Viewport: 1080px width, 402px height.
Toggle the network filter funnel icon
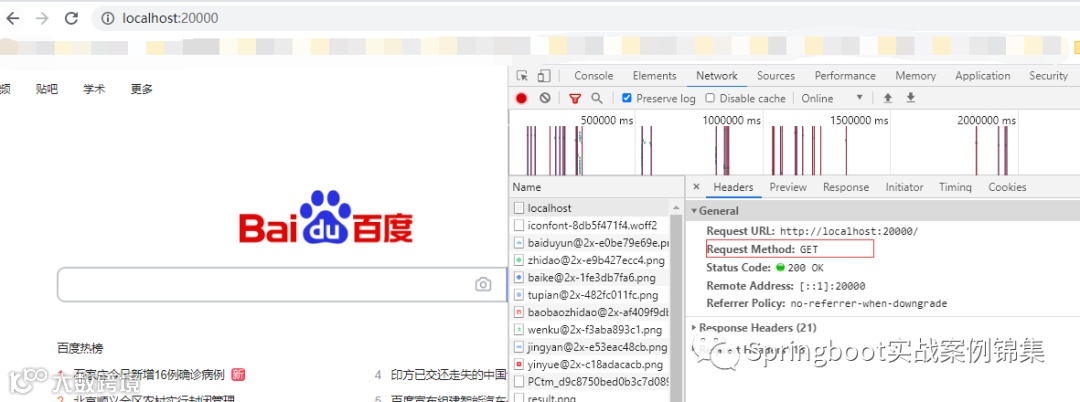575,98
